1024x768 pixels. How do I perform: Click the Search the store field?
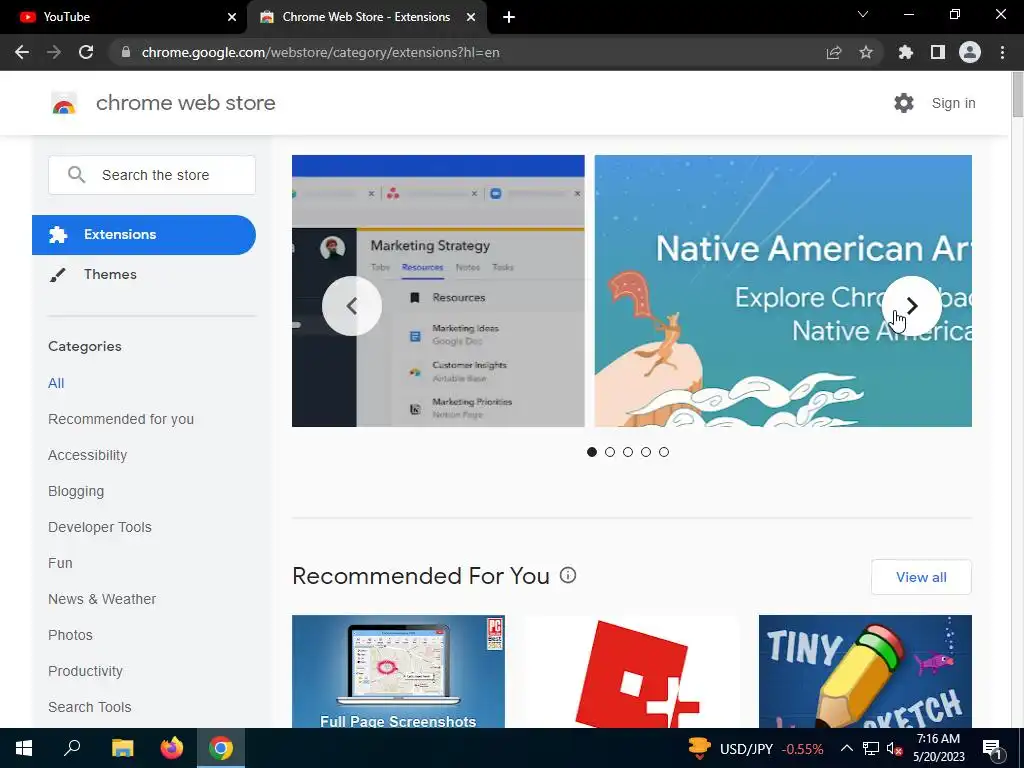(x=152, y=175)
